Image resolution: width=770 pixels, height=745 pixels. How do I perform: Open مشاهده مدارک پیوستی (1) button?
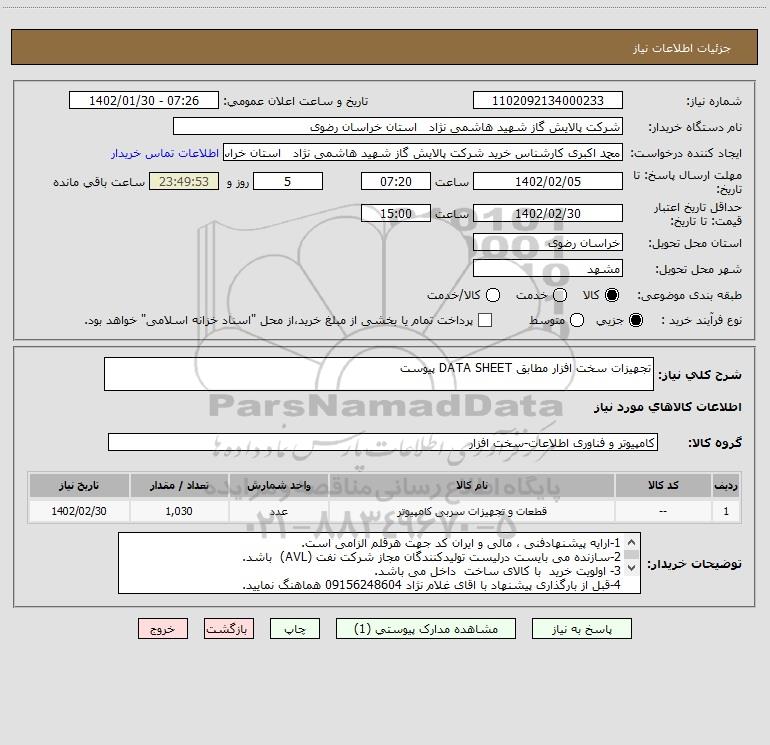426,629
